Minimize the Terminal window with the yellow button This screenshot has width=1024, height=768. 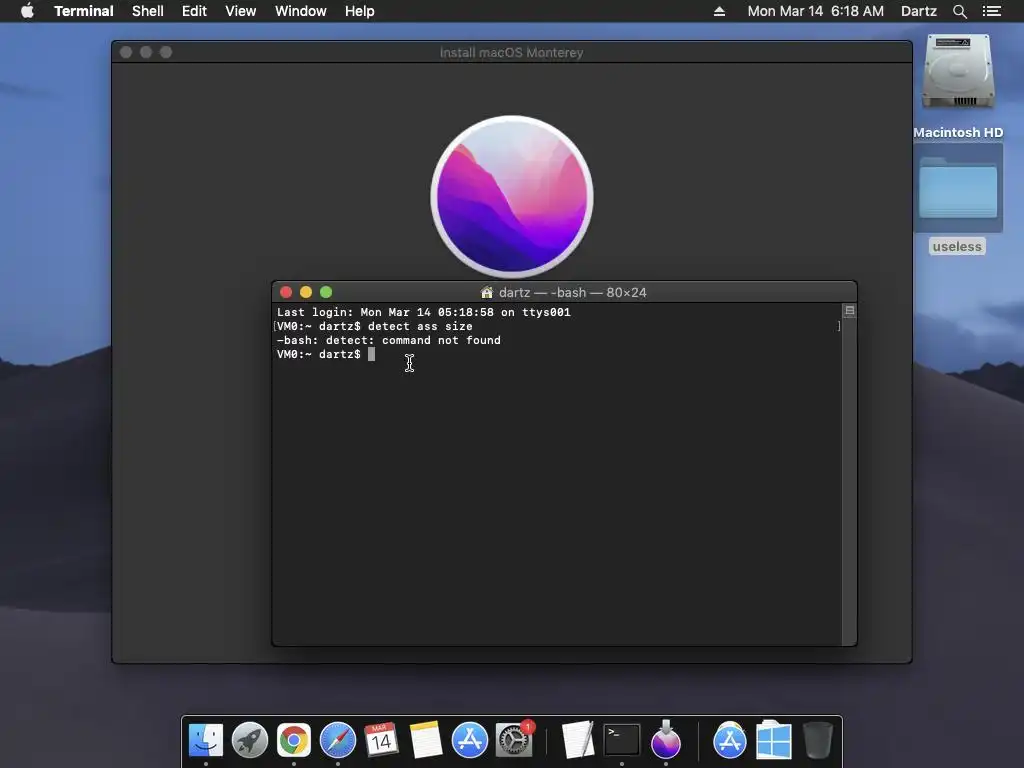click(x=306, y=292)
